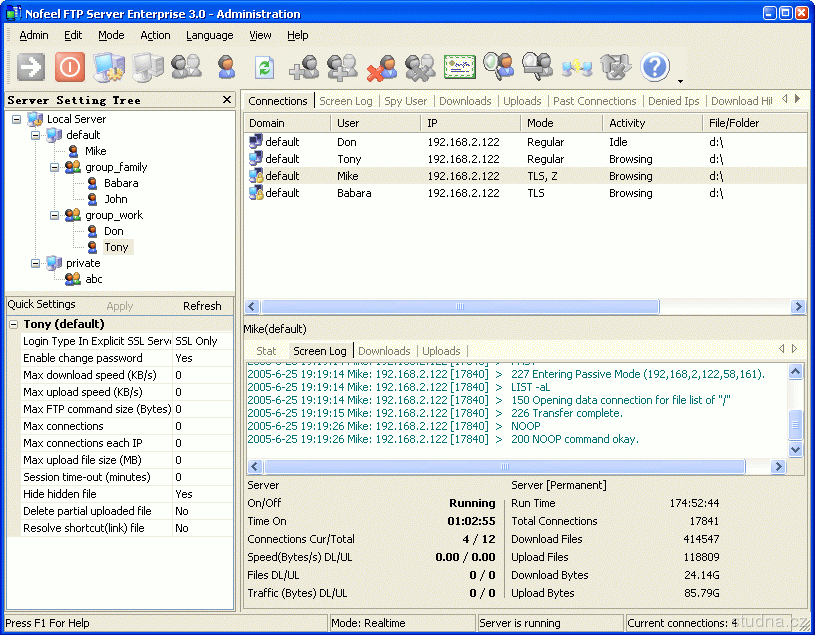The image size is (815, 635).
Task: Click the add user icon with plus sign
Action: [304, 67]
